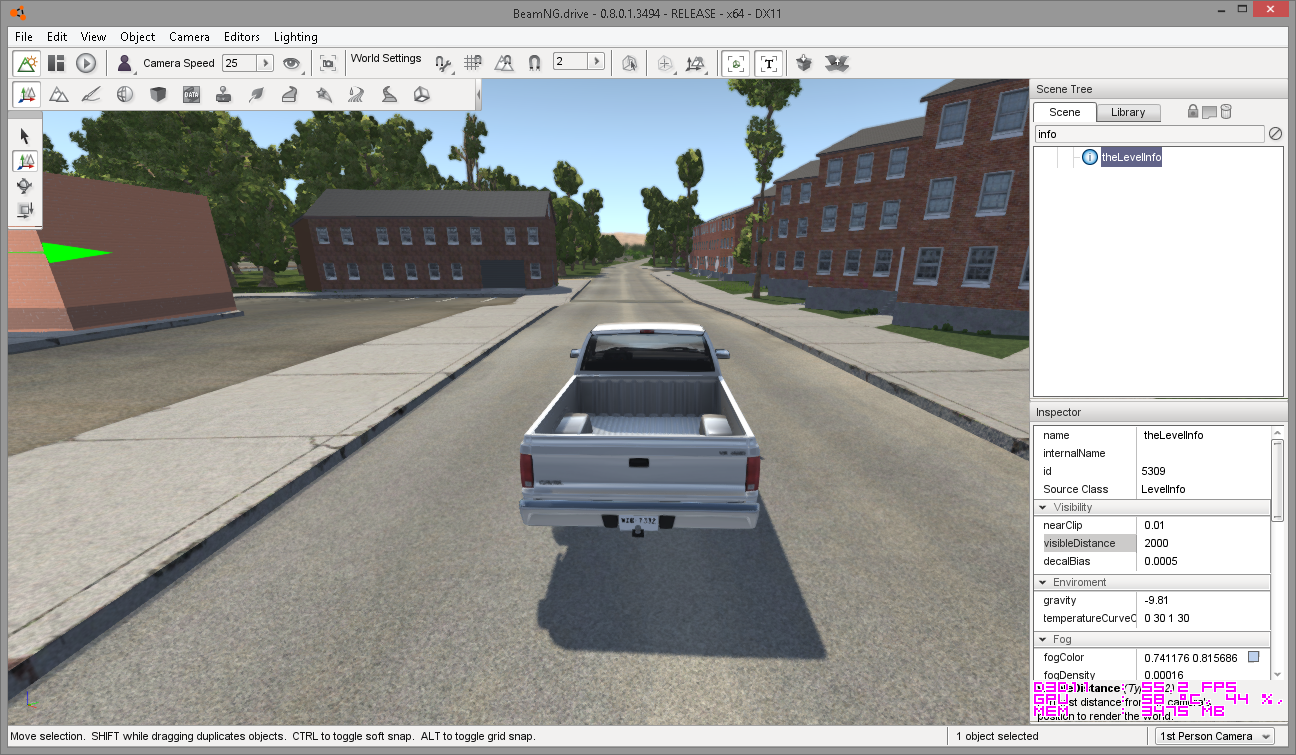Select the Sketch Tool cube icon
Screen dimensions: 1296x755
[x=158, y=94]
